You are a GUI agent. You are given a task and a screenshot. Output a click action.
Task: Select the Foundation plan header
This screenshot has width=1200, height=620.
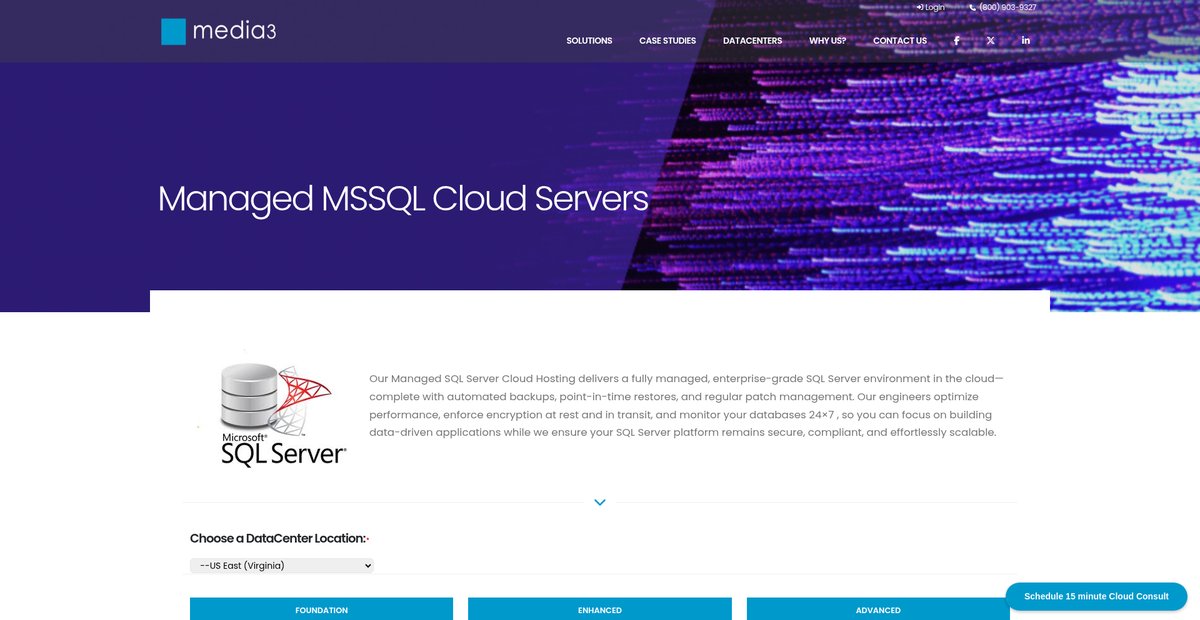(x=322, y=609)
